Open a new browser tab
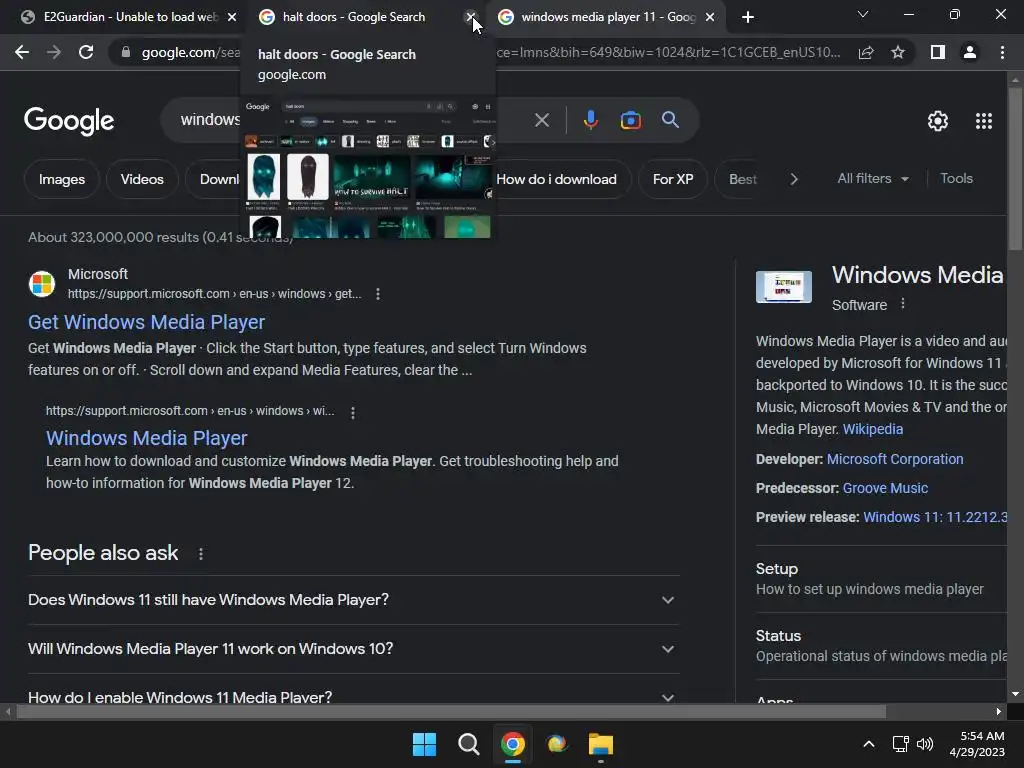Viewport: 1024px width, 768px height. coord(748,17)
